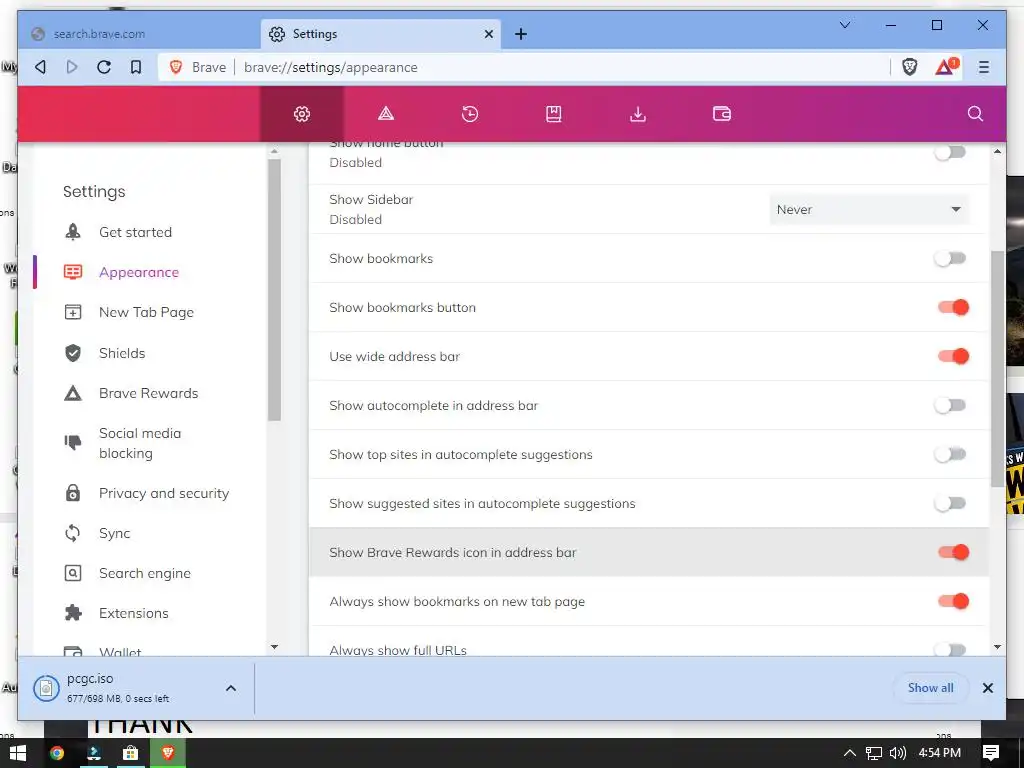The width and height of the screenshot is (1024, 768).
Task: Click sidebar scroll down arrow
Action: [x=274, y=647]
